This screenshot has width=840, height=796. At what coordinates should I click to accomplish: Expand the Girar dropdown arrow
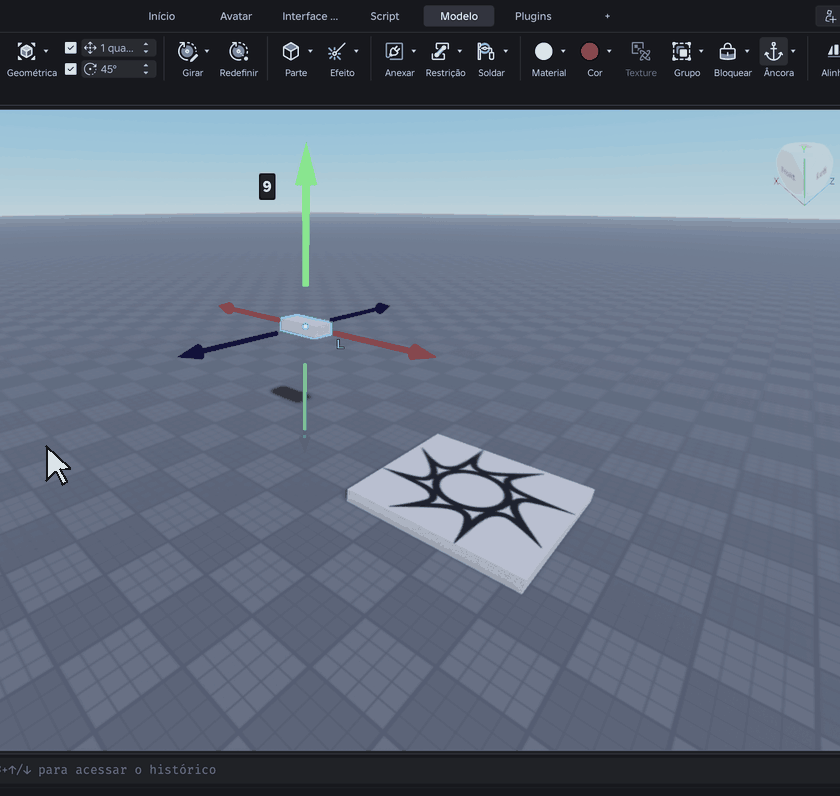pos(207,51)
